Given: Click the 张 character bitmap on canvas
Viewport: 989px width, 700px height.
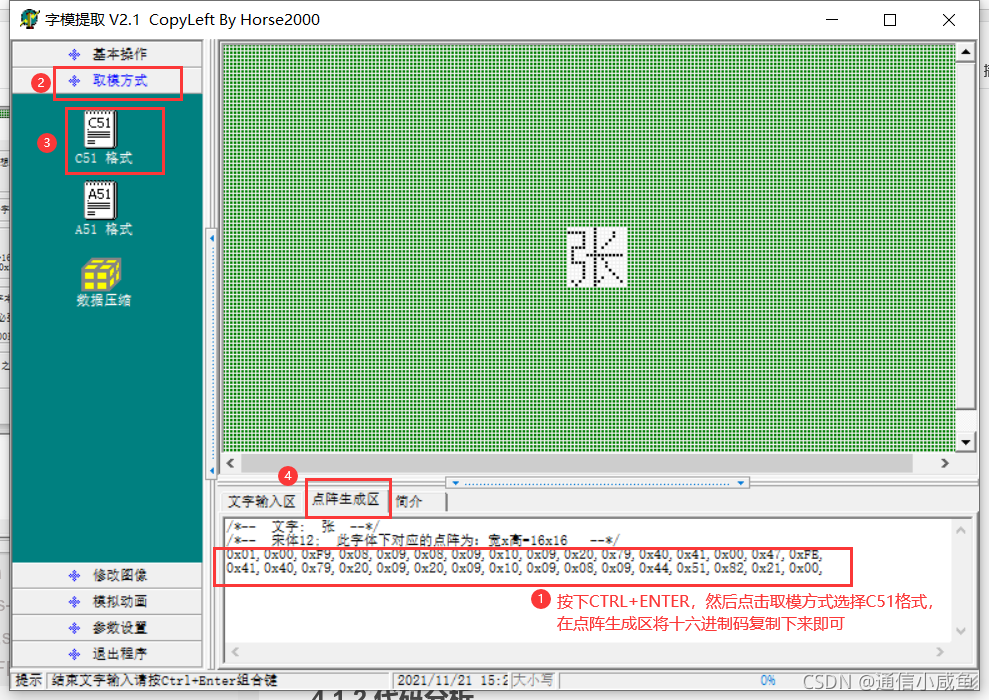Looking at the screenshot, I should tap(596, 257).
